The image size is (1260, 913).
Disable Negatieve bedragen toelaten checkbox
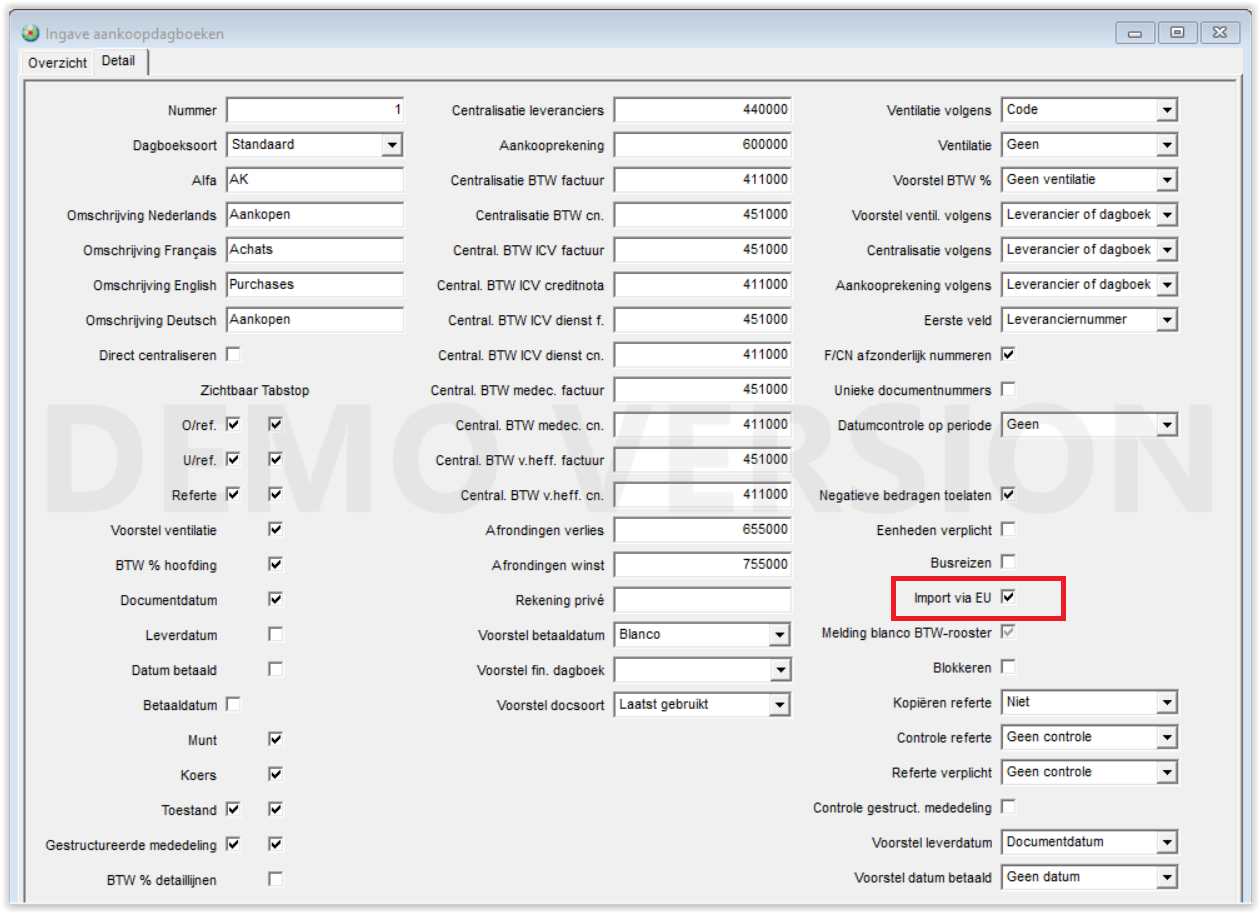1008,494
